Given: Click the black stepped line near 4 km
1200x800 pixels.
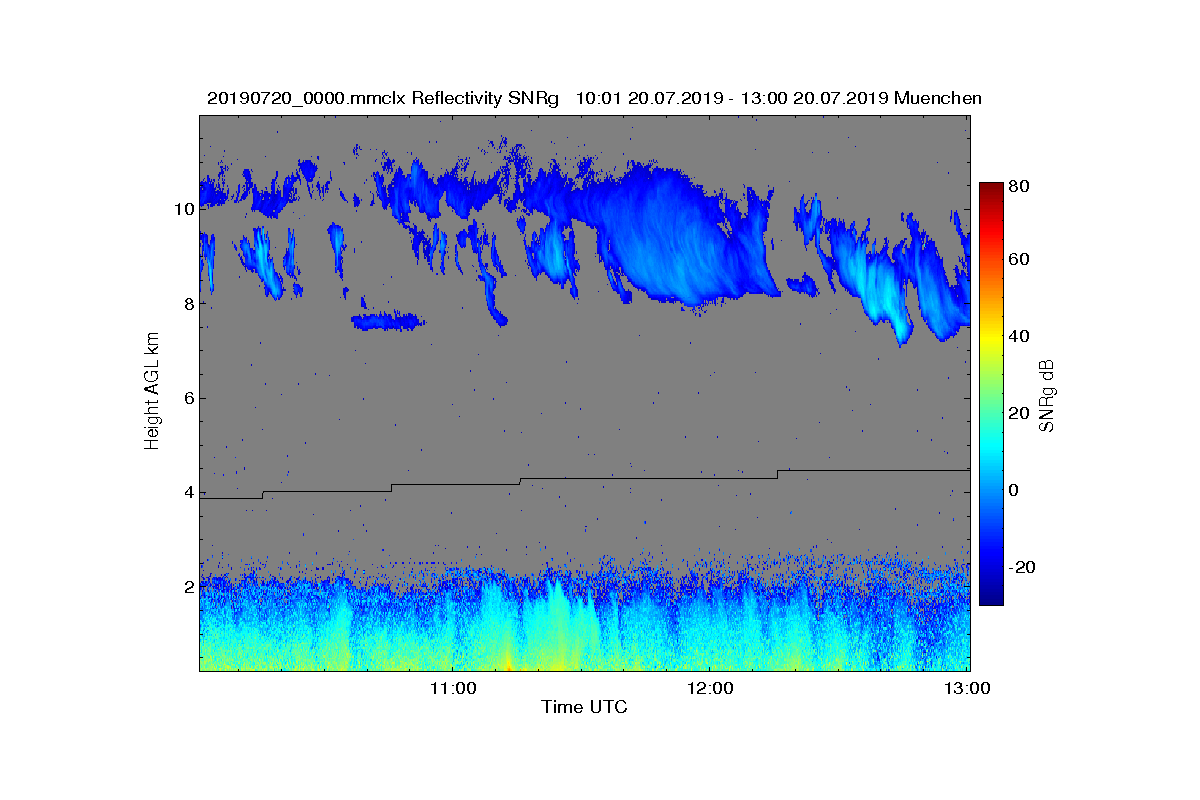Looking at the screenshot, I should (584, 478).
